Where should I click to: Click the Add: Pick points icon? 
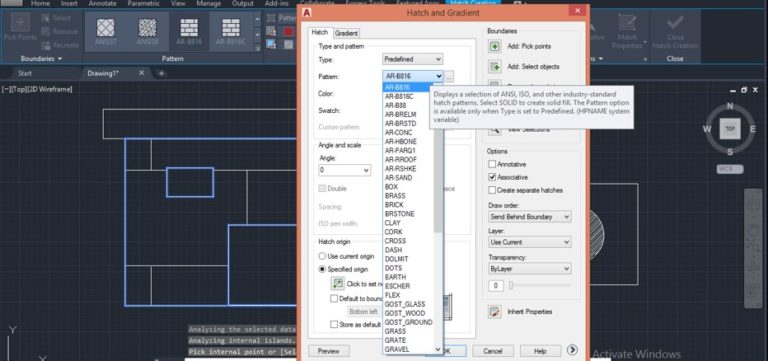(x=495, y=46)
